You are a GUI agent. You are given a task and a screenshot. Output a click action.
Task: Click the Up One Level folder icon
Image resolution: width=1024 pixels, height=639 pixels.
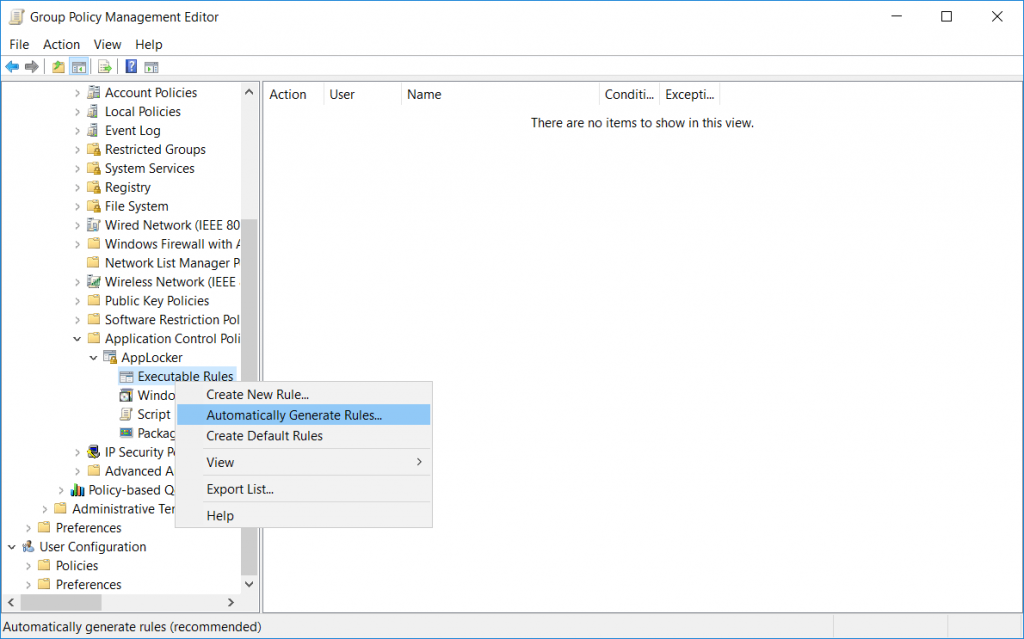(58, 67)
